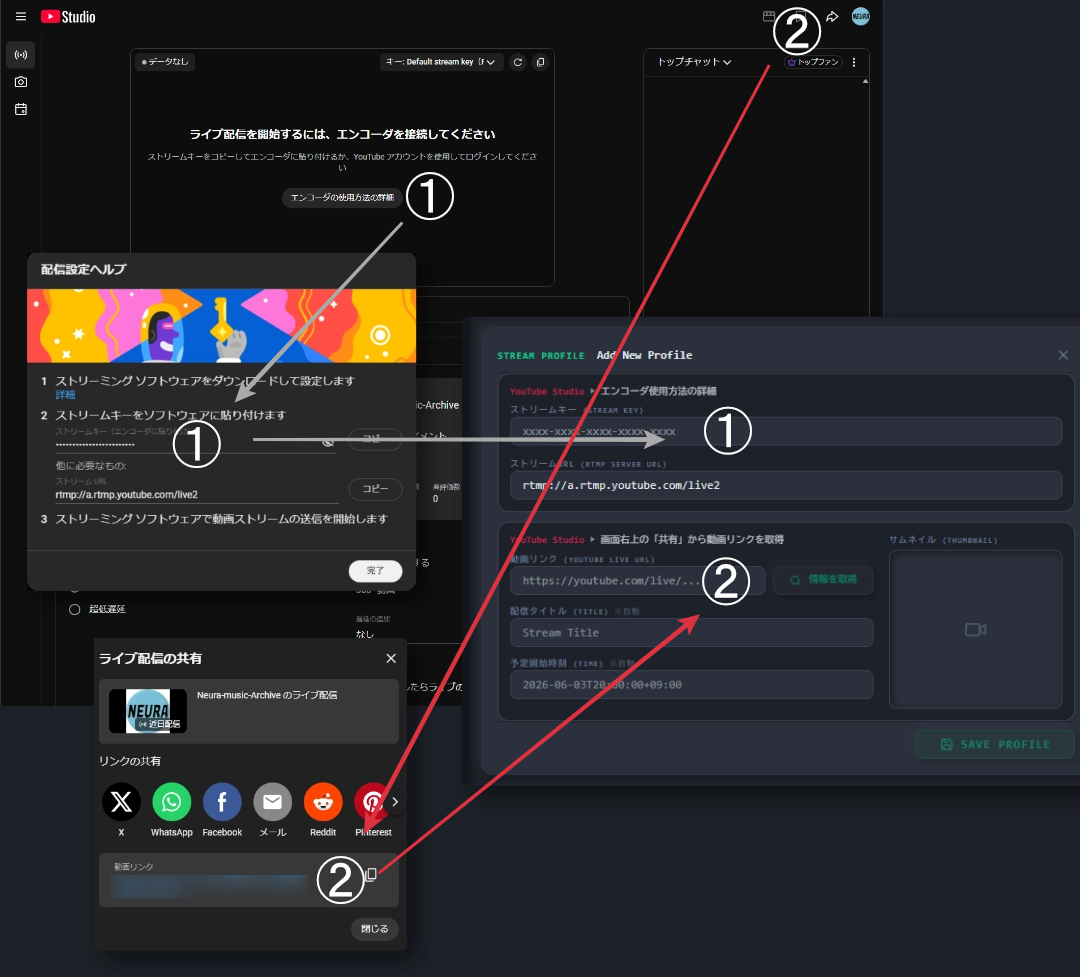The image size is (1080, 977).
Task: Close the Add New Profile panel
Action: (1063, 356)
